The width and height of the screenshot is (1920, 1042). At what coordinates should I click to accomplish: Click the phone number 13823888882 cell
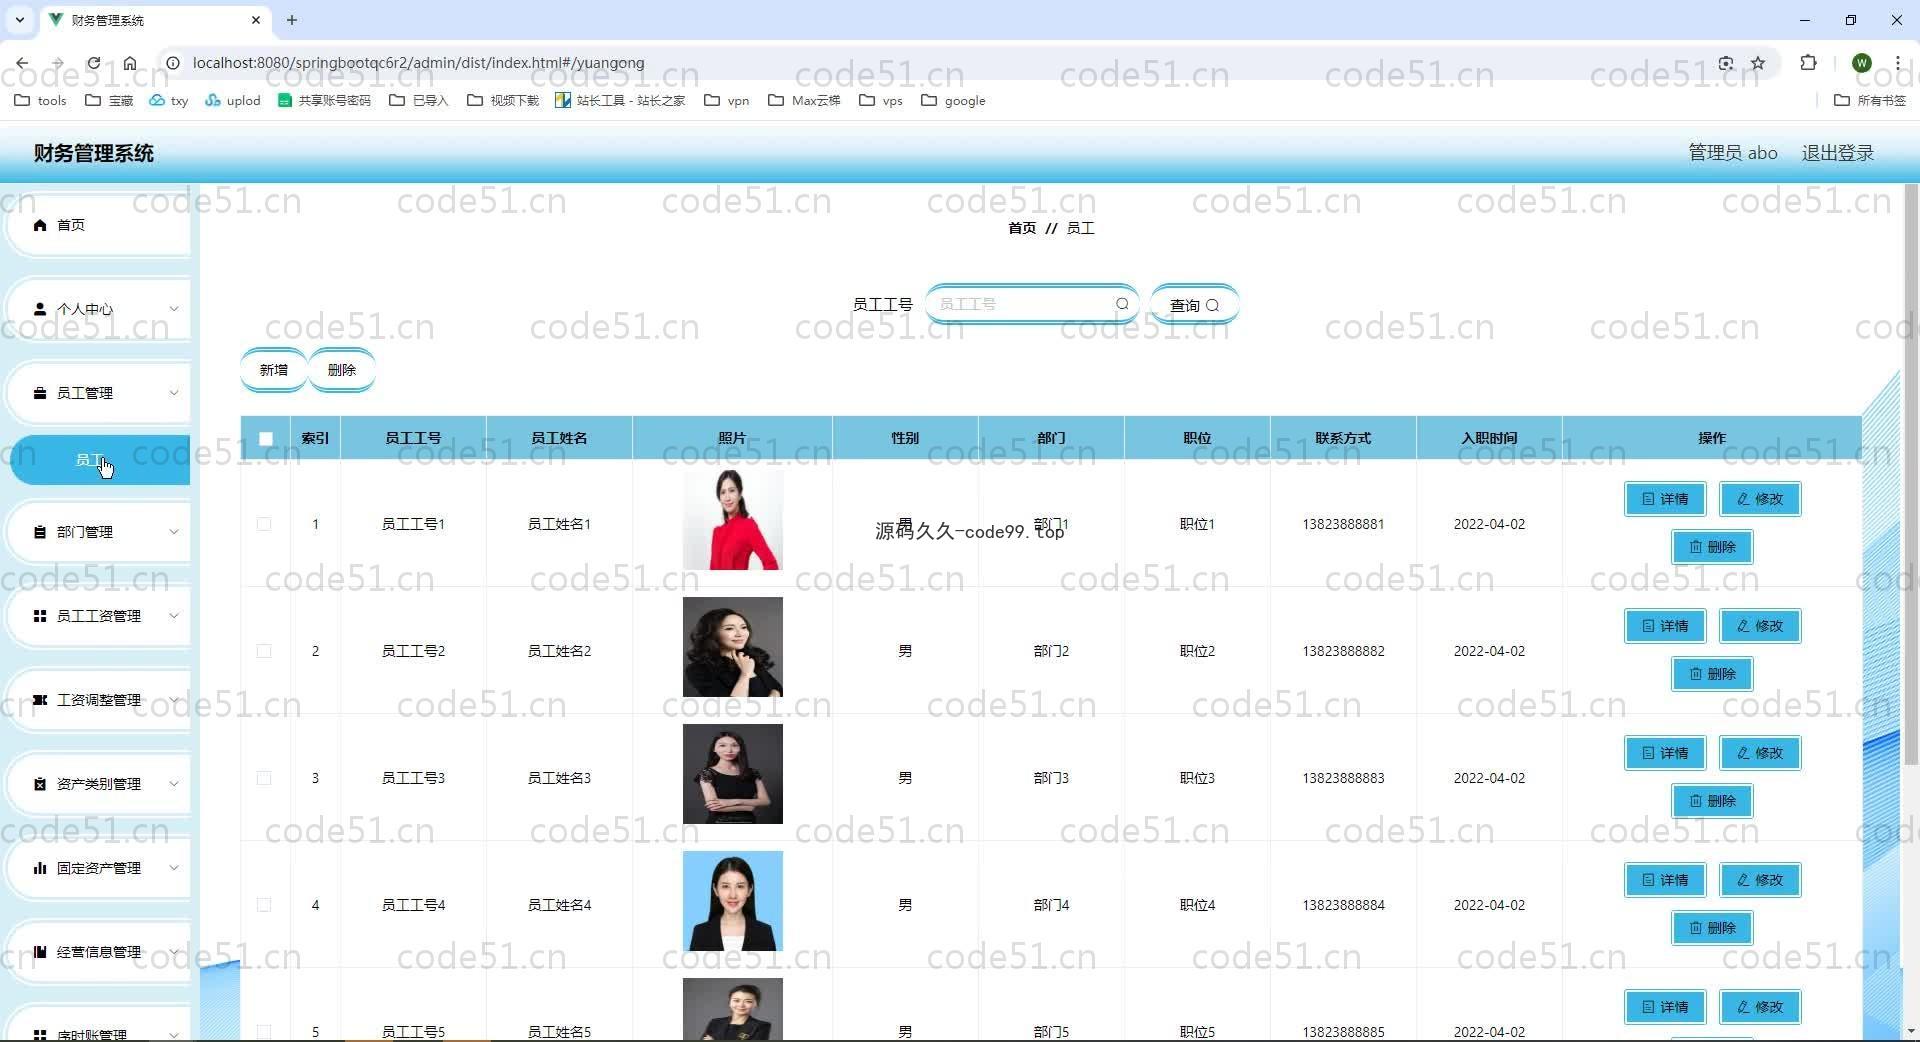point(1343,651)
